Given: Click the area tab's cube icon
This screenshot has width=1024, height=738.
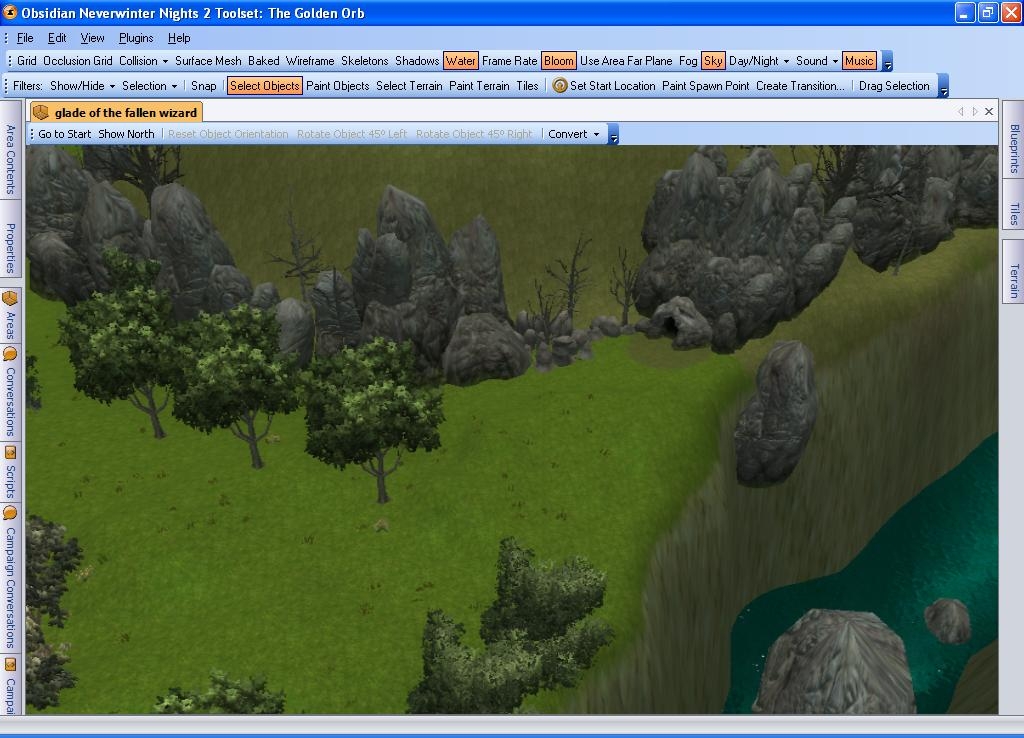Looking at the screenshot, I should pos(42,112).
